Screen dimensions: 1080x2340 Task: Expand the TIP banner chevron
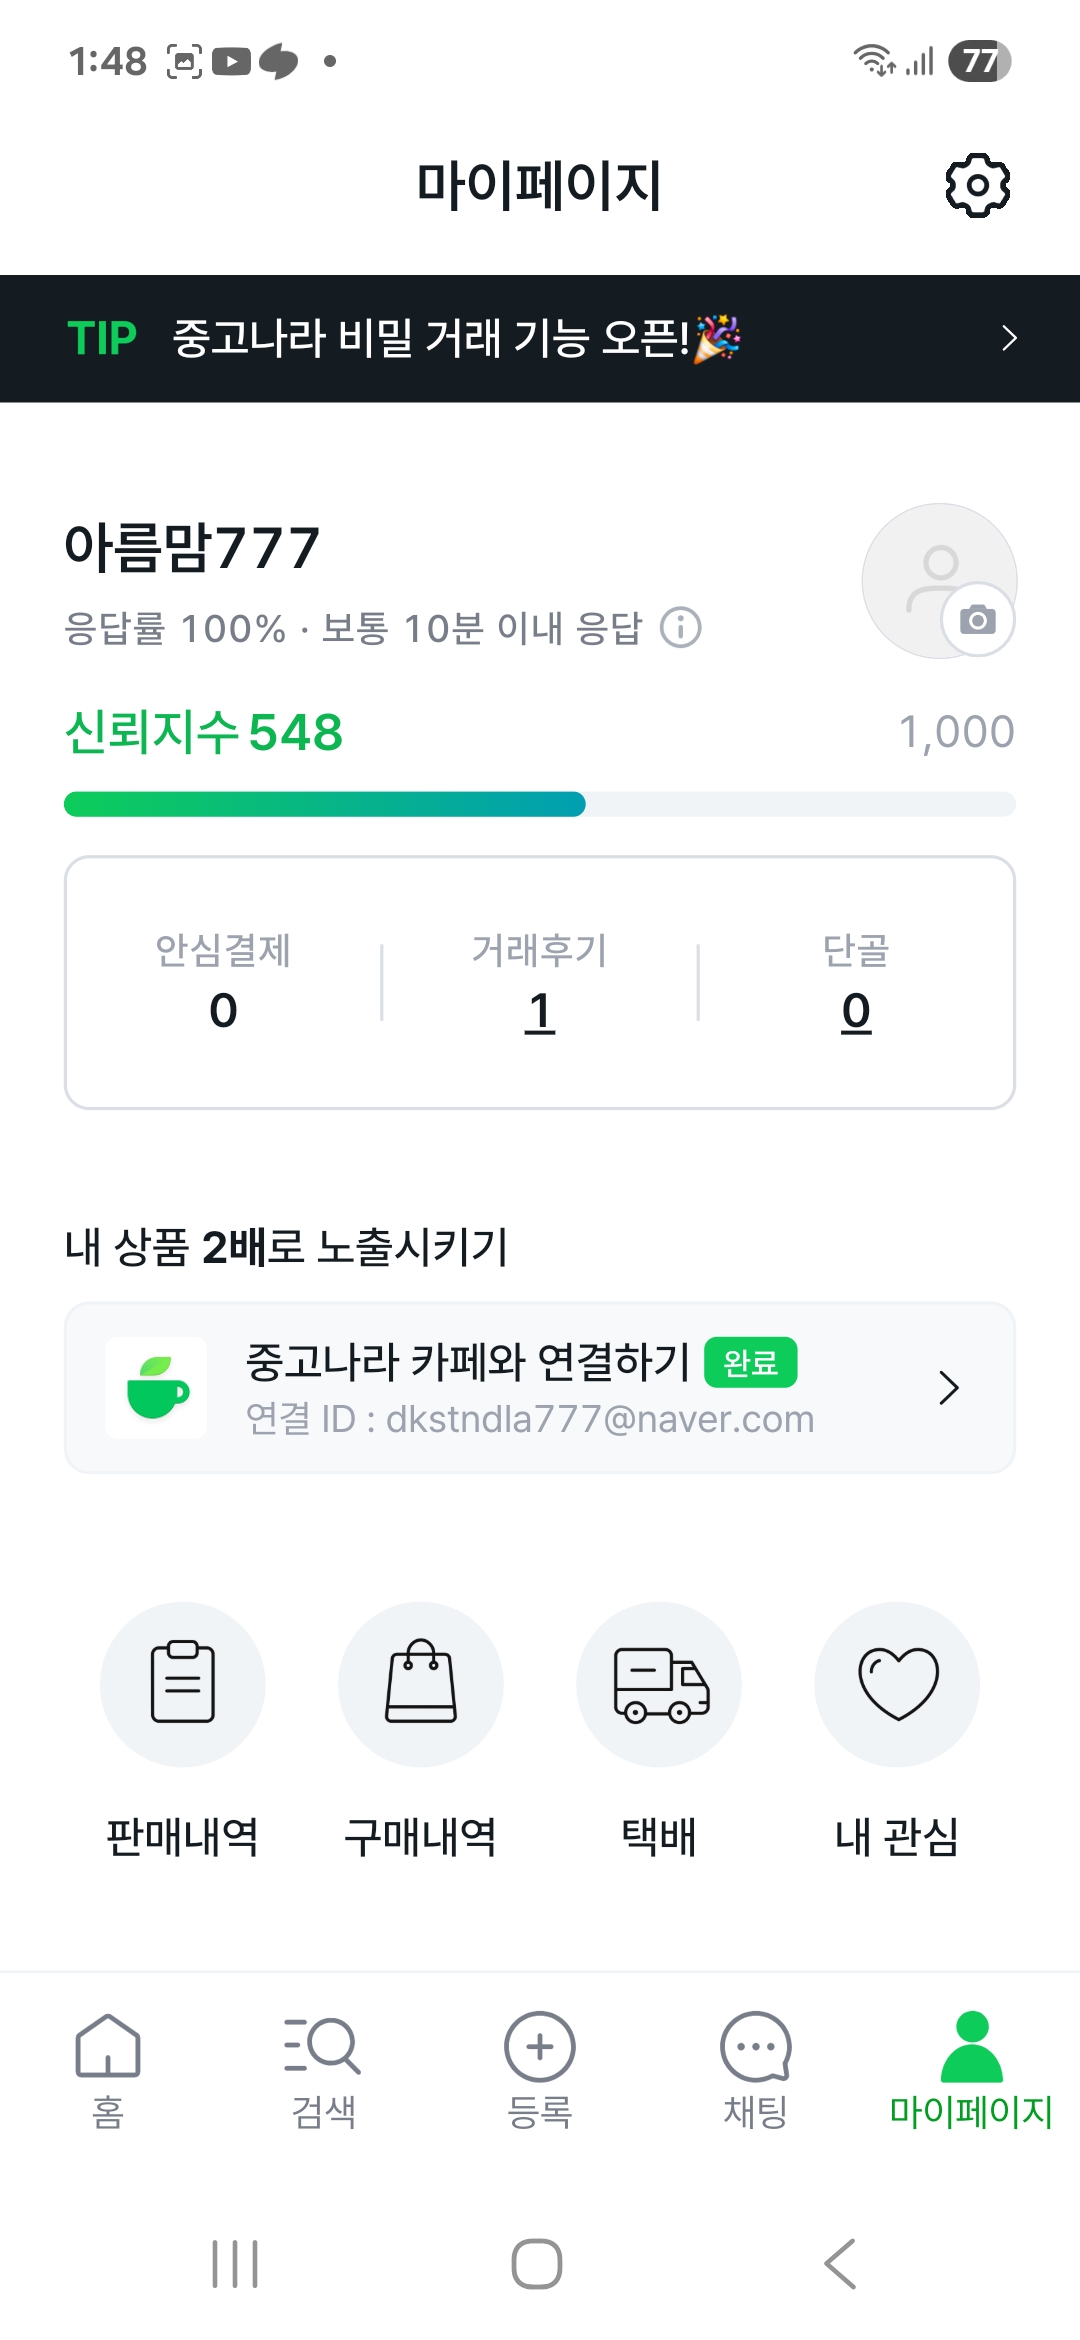tap(1009, 339)
